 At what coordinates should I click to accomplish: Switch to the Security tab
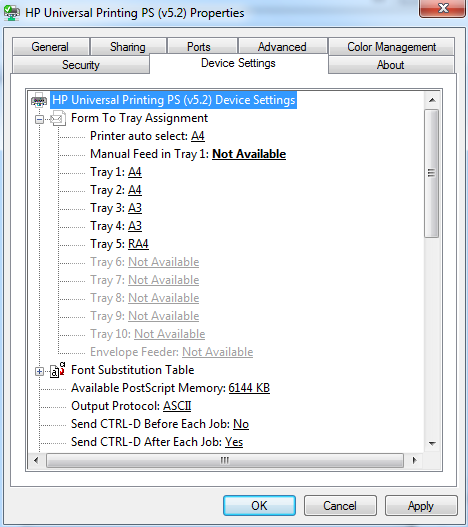coord(81,65)
